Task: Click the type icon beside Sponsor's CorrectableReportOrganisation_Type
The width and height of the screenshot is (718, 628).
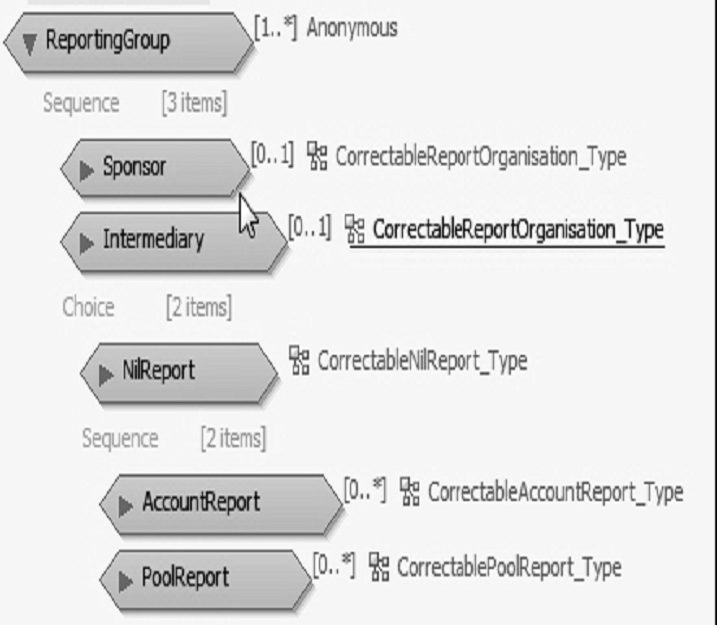Action: coord(317,156)
